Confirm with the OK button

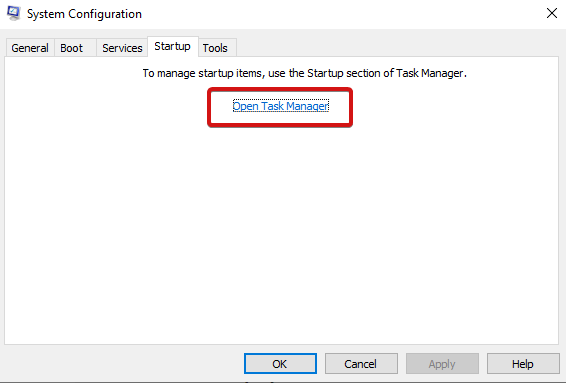[x=280, y=364]
